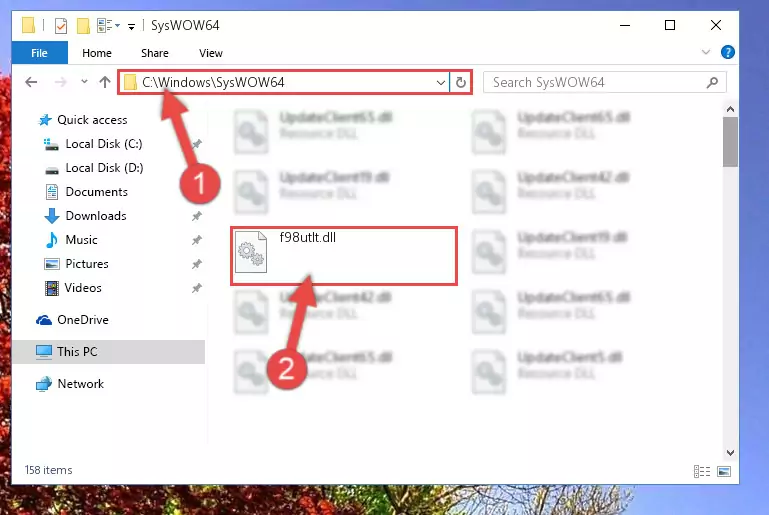Switch to Large icons view in status bar

pyautogui.click(x=724, y=471)
